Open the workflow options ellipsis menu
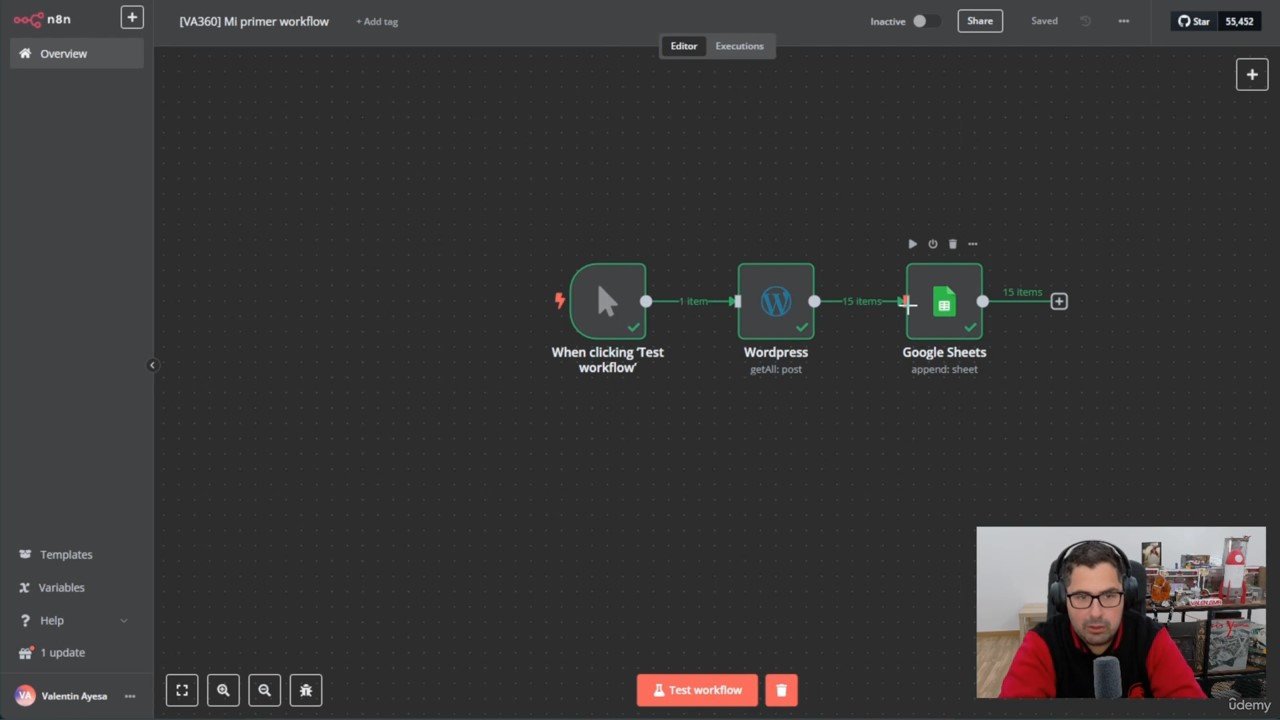This screenshot has width=1280, height=720. pyautogui.click(x=1124, y=21)
